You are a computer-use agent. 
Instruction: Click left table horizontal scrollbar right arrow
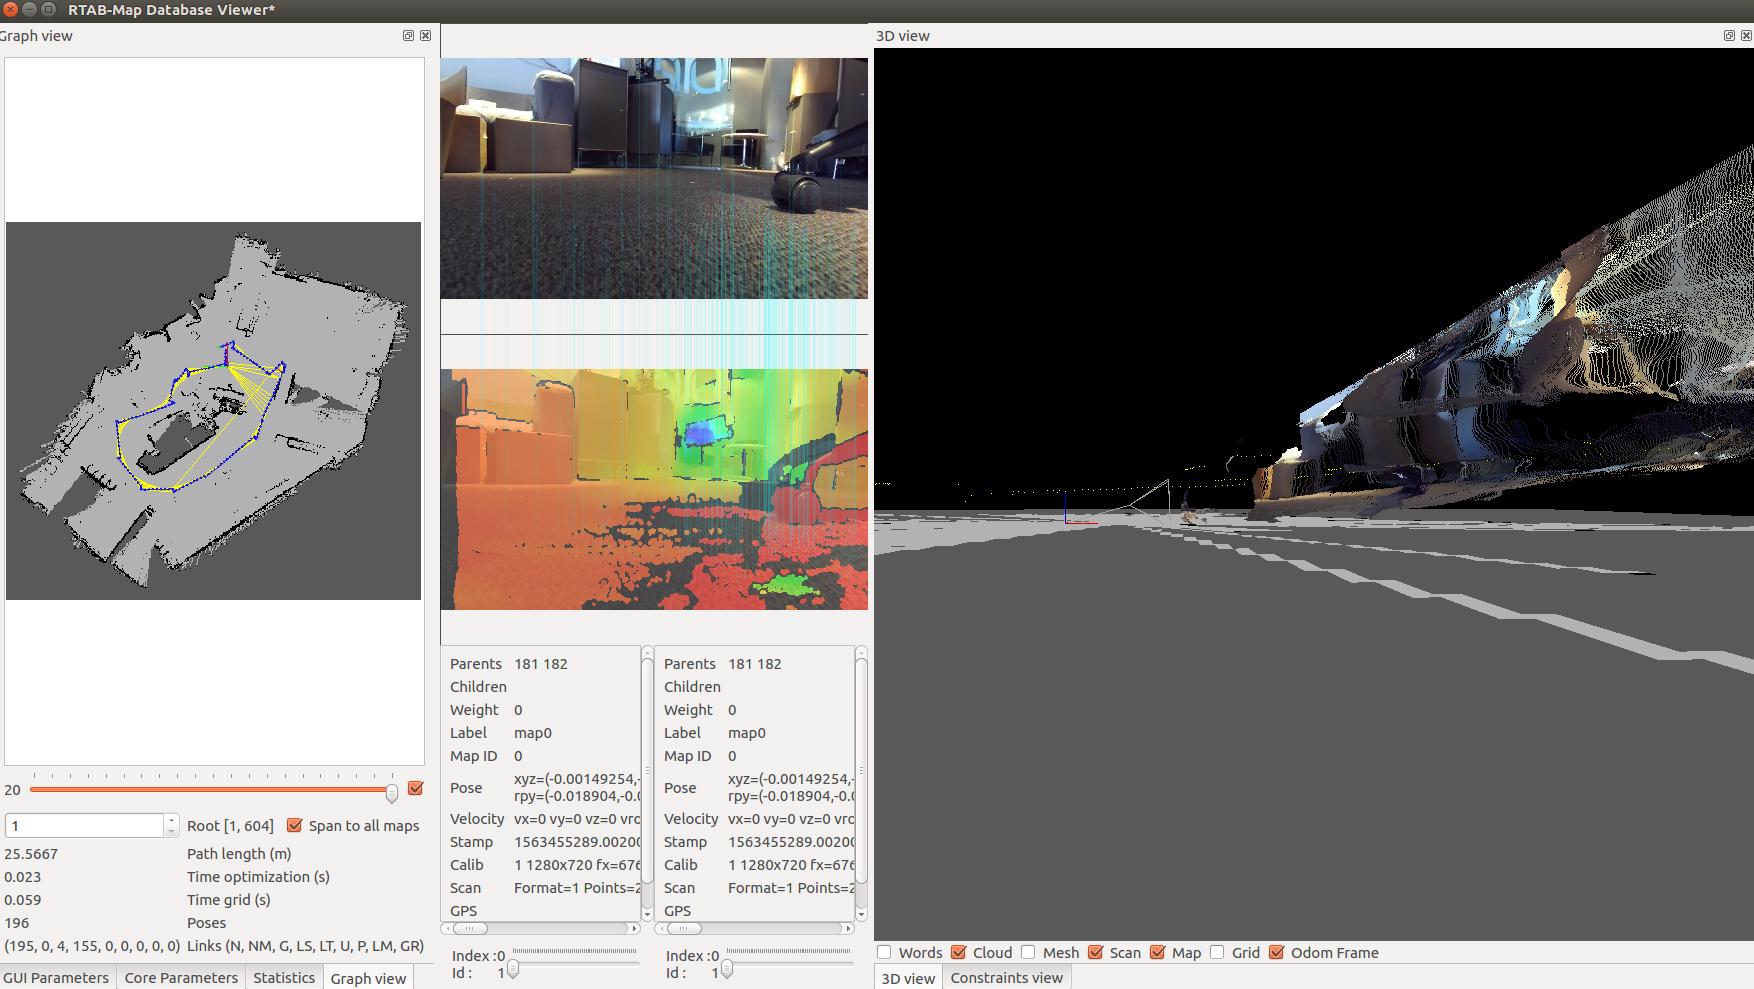click(x=634, y=928)
